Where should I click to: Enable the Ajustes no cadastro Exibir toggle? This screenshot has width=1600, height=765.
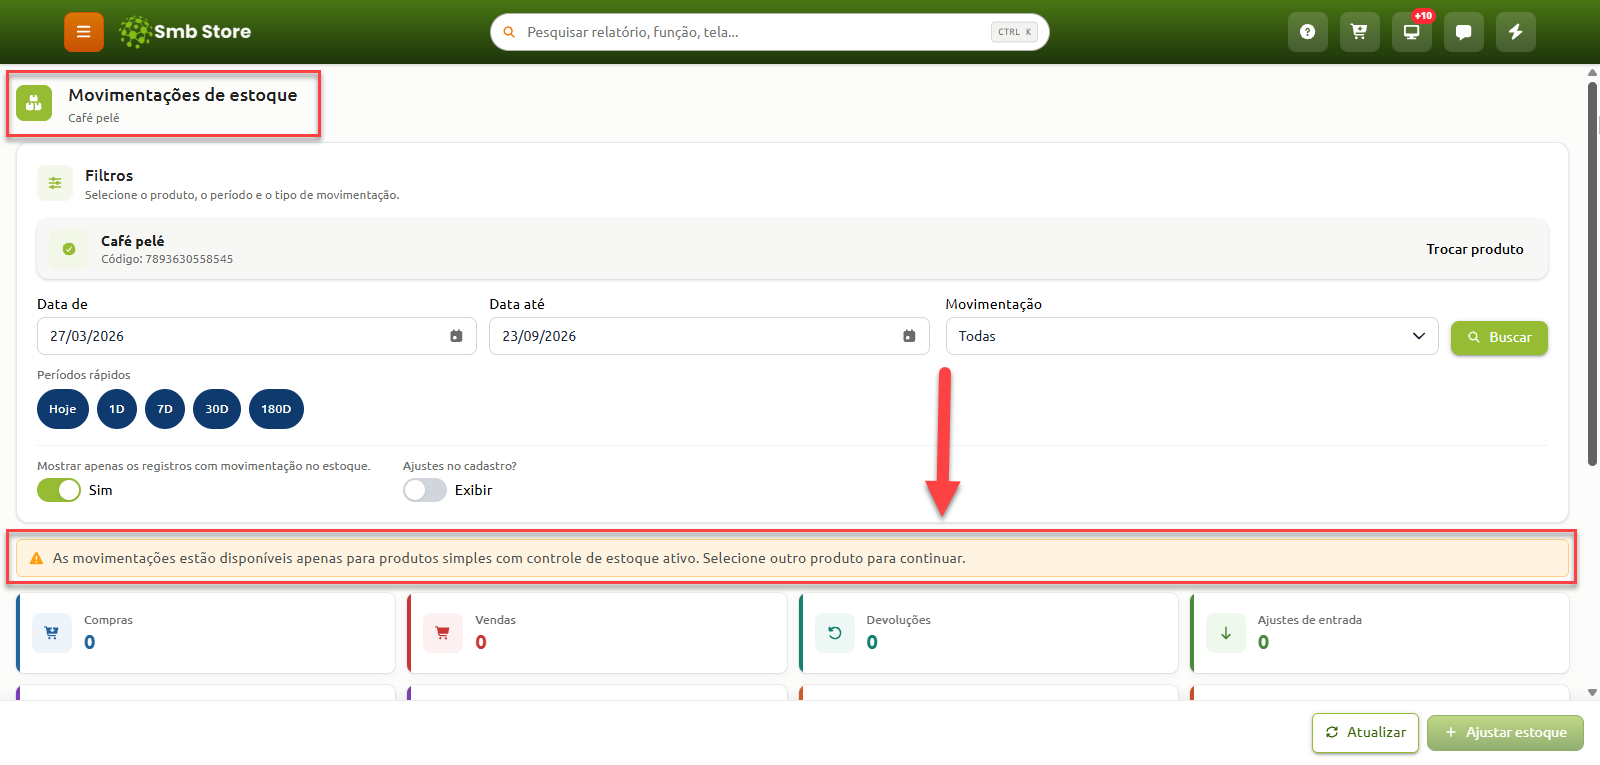pyautogui.click(x=425, y=490)
